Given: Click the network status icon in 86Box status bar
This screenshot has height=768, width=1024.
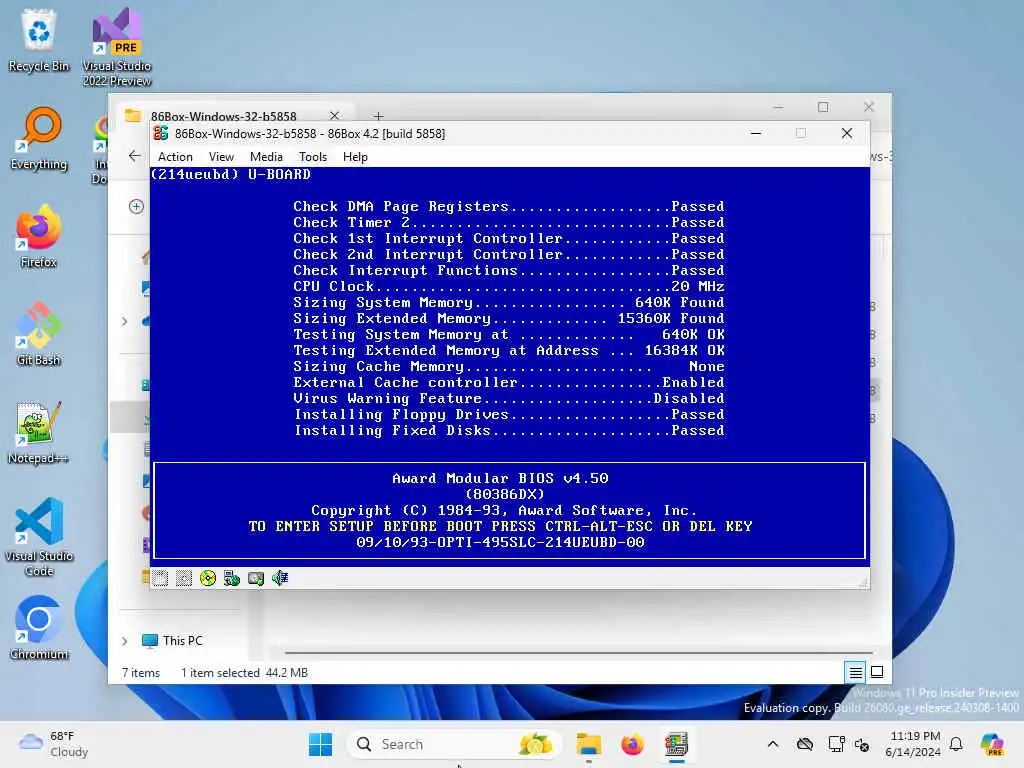Looking at the screenshot, I should pyautogui.click(x=232, y=578).
